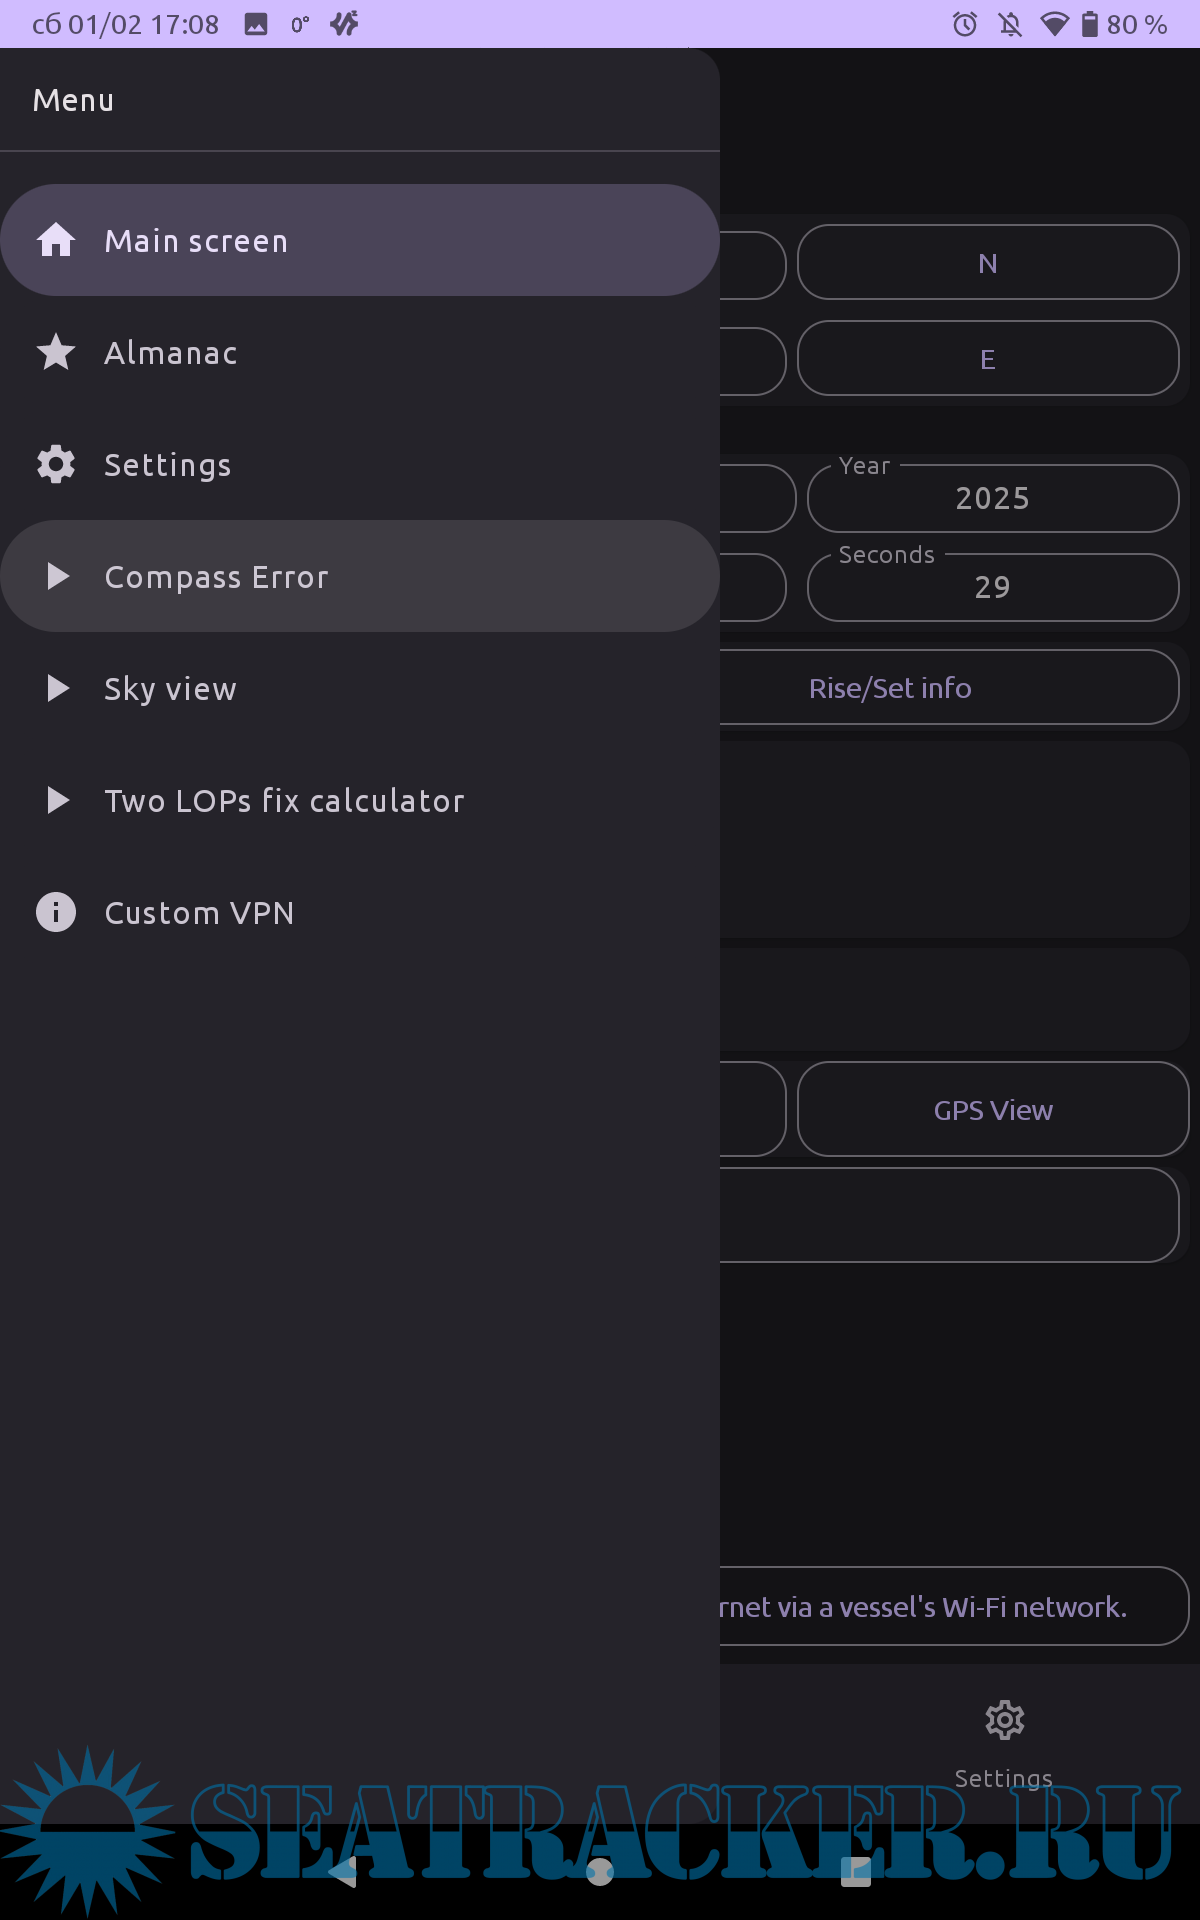This screenshot has width=1200, height=1920.
Task: Edit the Year input field
Action: 992,499
